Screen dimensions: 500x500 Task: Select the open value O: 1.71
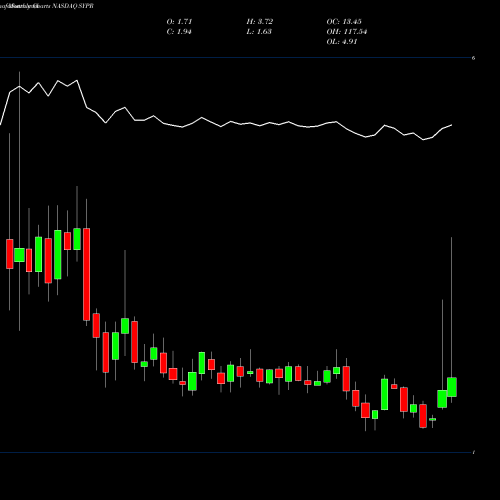click(179, 22)
